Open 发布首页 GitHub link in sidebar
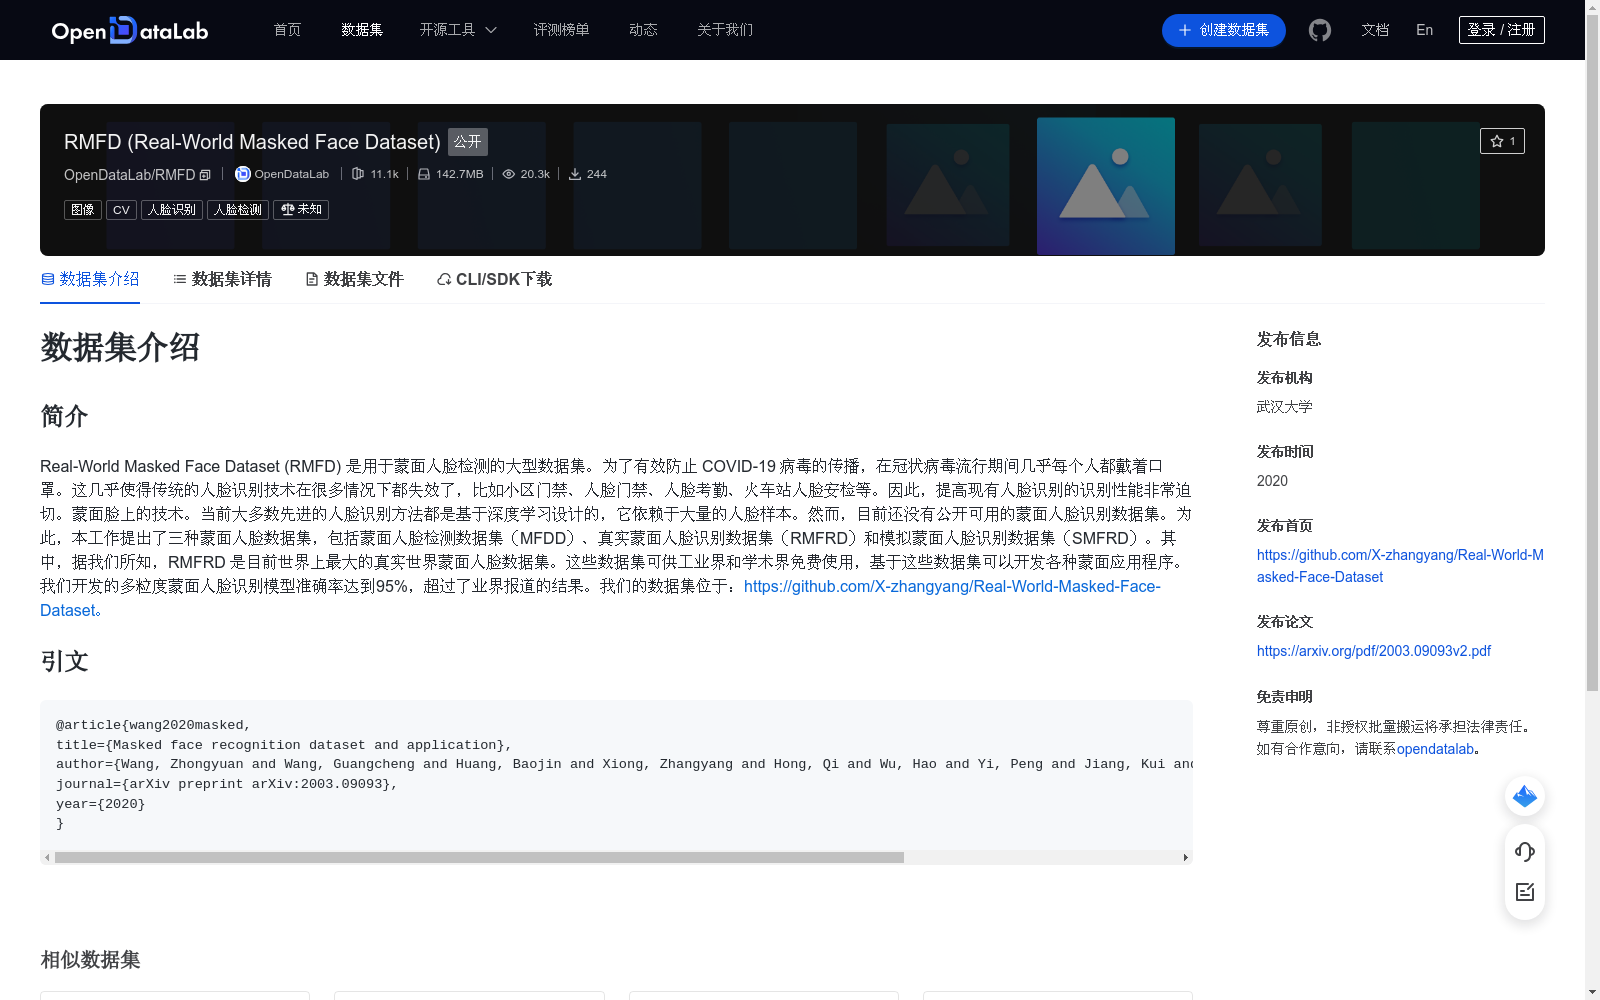The image size is (1600, 1000). pyautogui.click(x=1400, y=566)
